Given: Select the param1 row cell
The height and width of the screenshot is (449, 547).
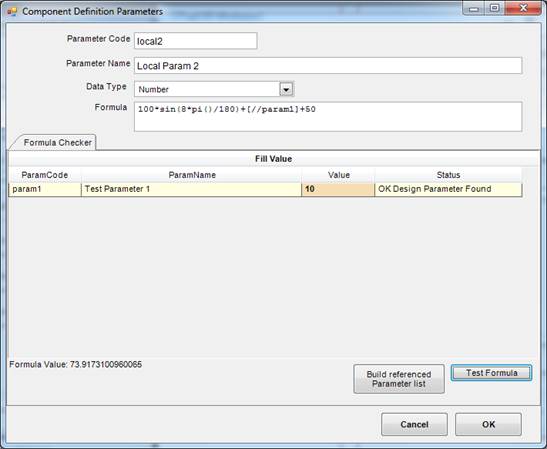Looking at the screenshot, I should 45,189.
